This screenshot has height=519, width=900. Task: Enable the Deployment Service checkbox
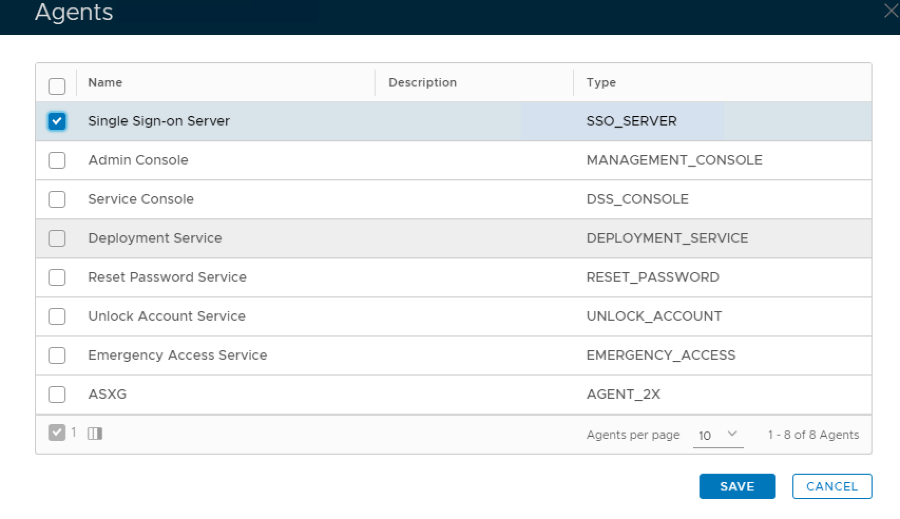point(57,238)
